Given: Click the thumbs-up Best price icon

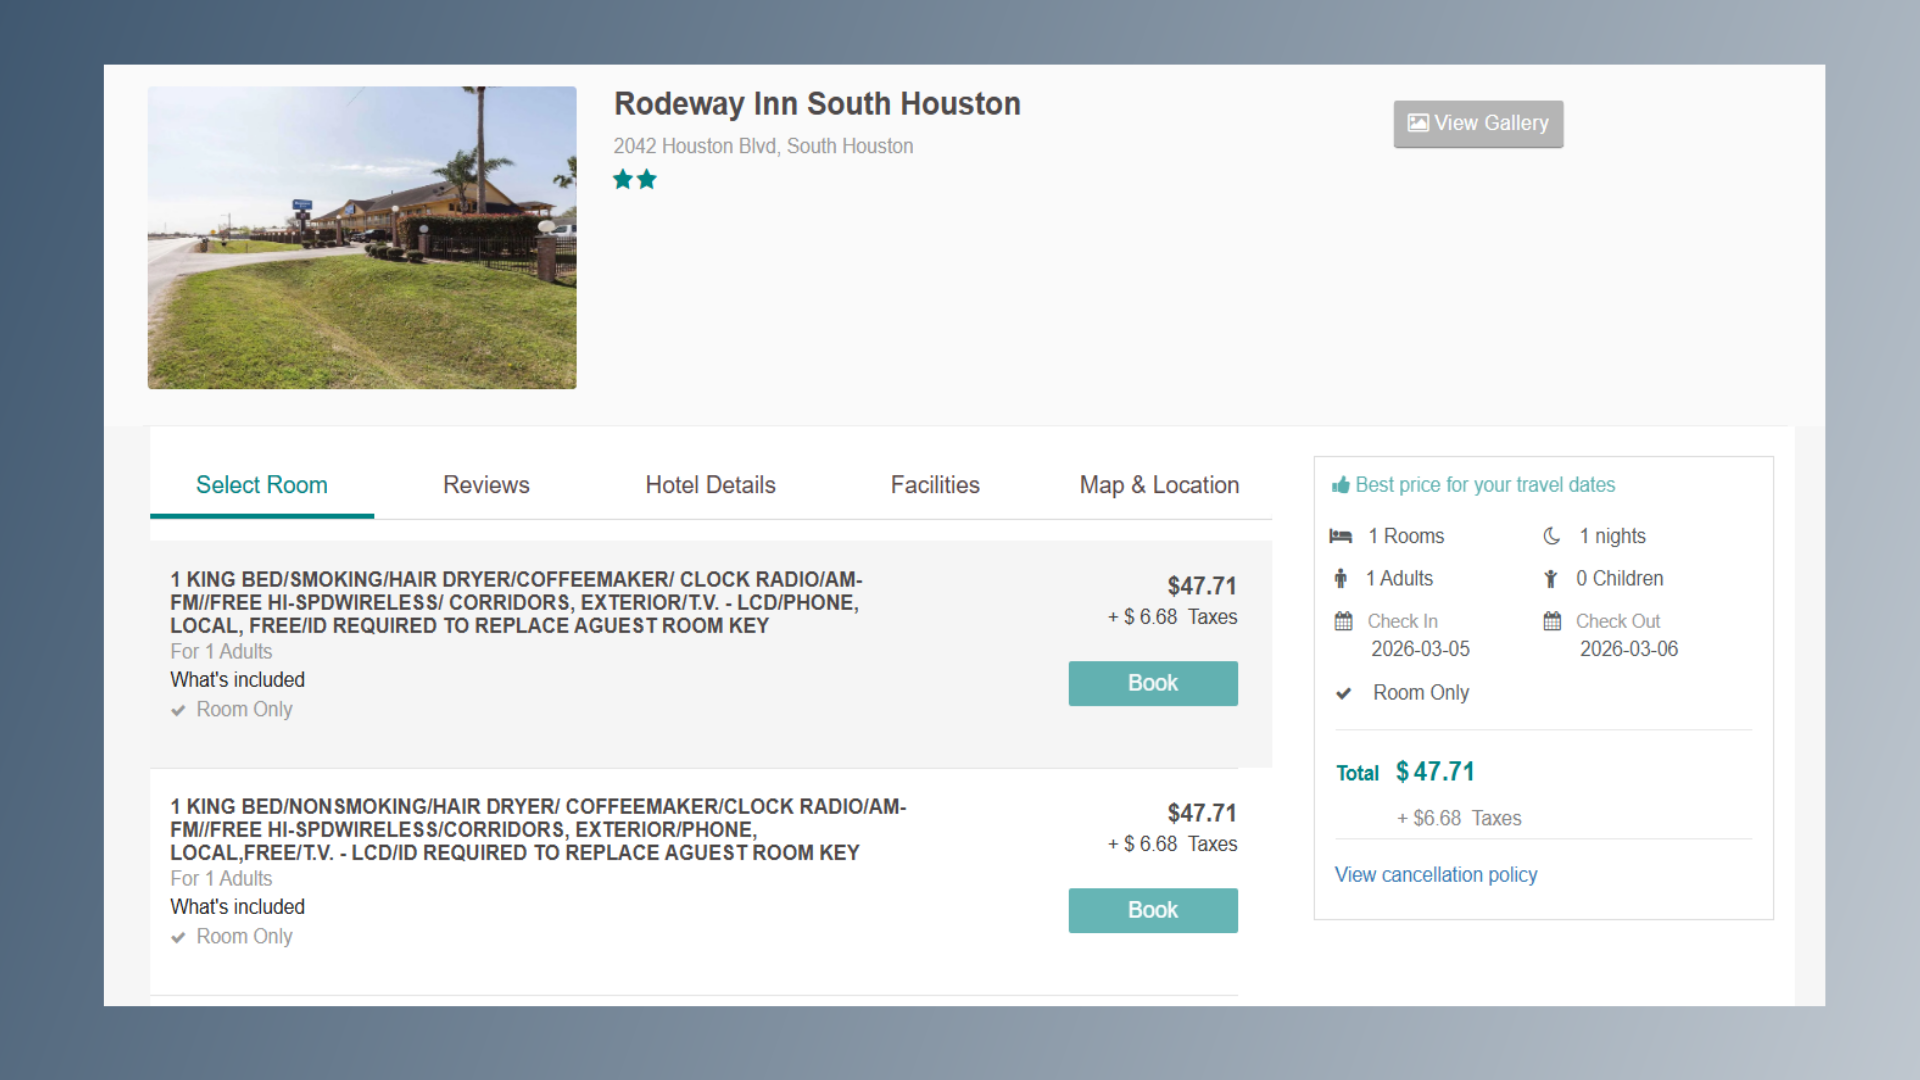Looking at the screenshot, I should point(1340,485).
